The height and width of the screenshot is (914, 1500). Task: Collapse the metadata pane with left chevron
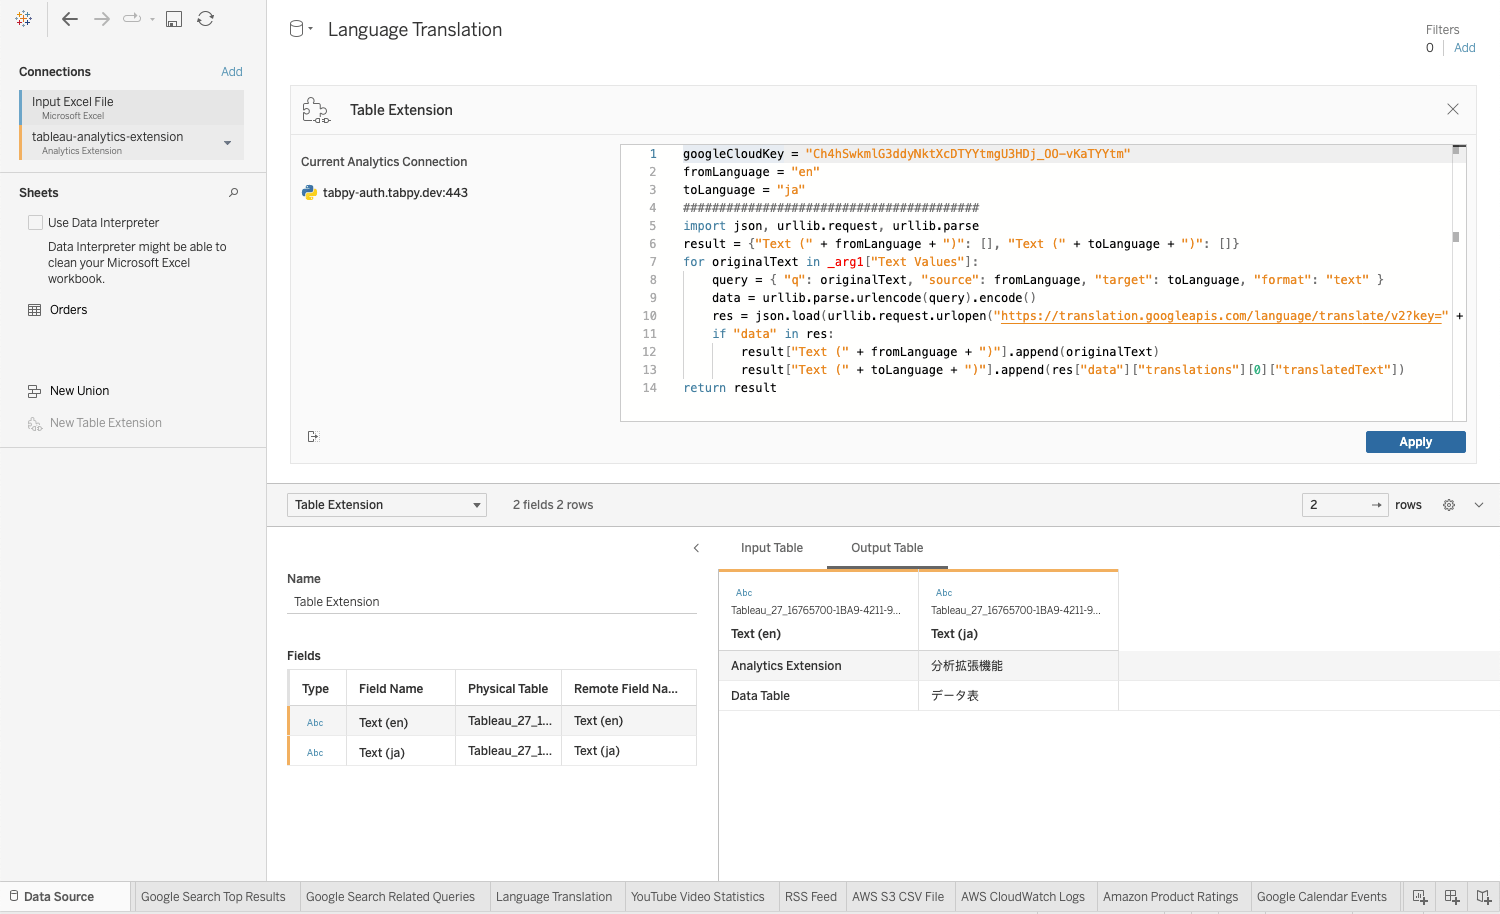697,548
